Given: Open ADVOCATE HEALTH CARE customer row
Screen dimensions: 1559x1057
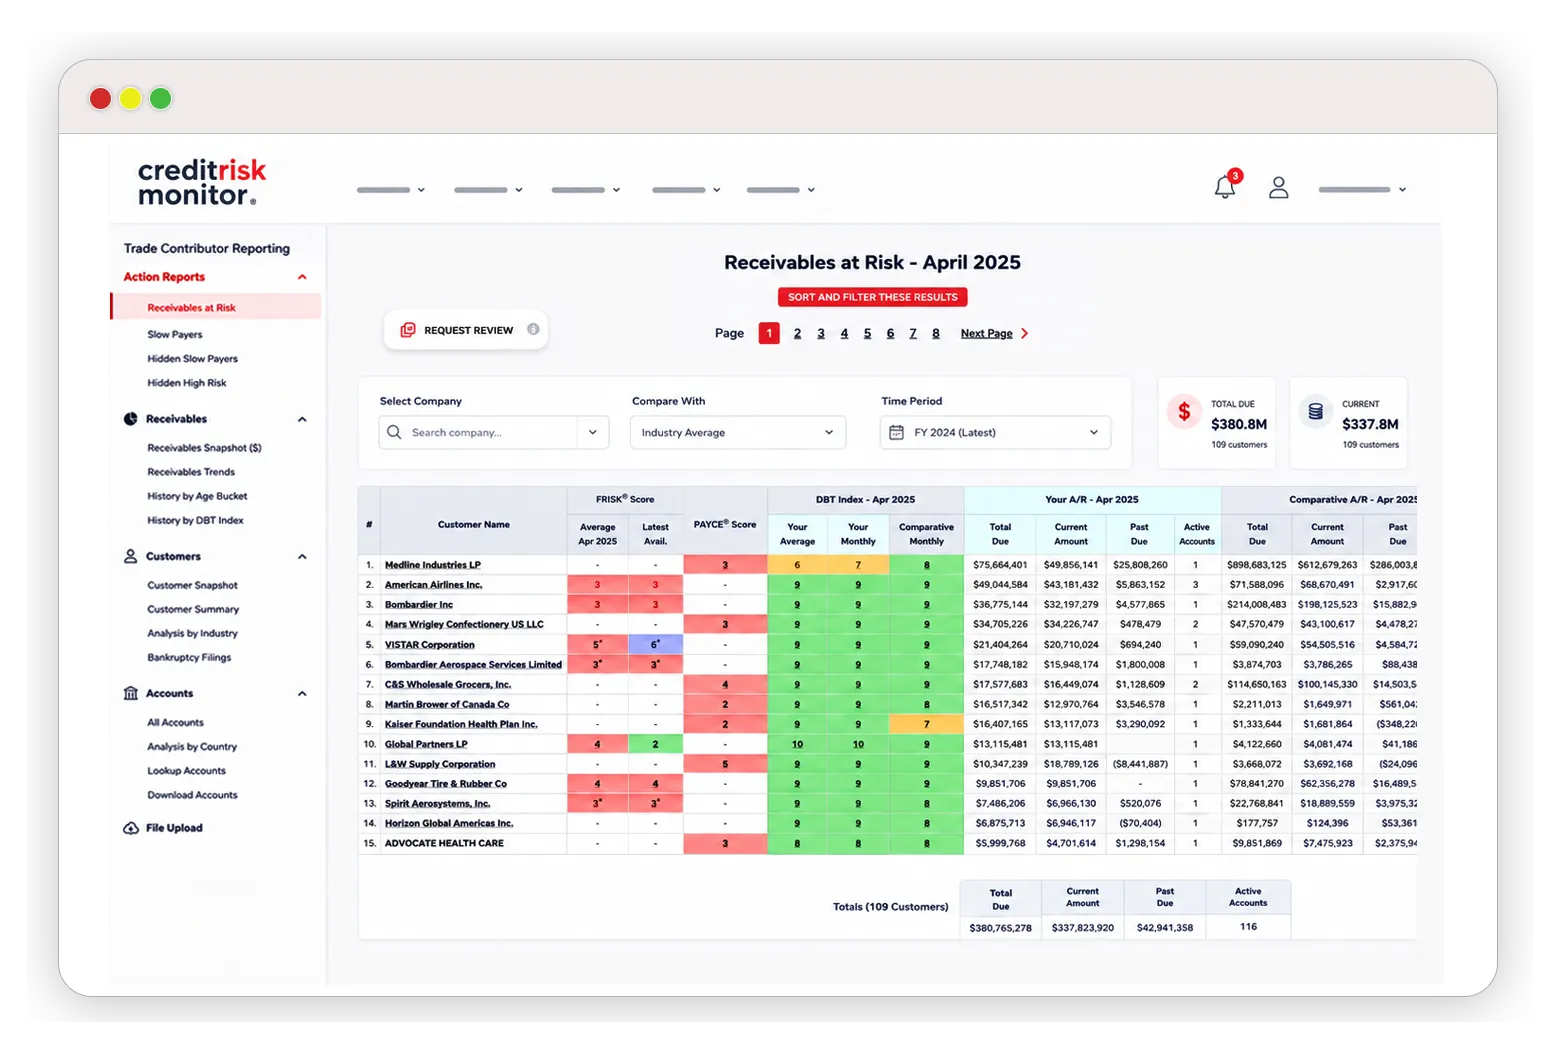Looking at the screenshot, I should coord(444,843).
